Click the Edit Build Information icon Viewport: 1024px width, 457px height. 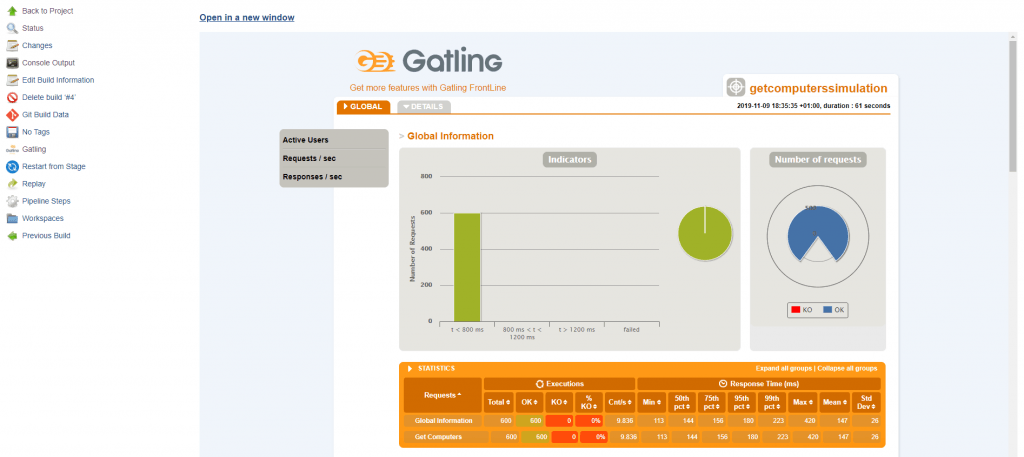point(12,80)
